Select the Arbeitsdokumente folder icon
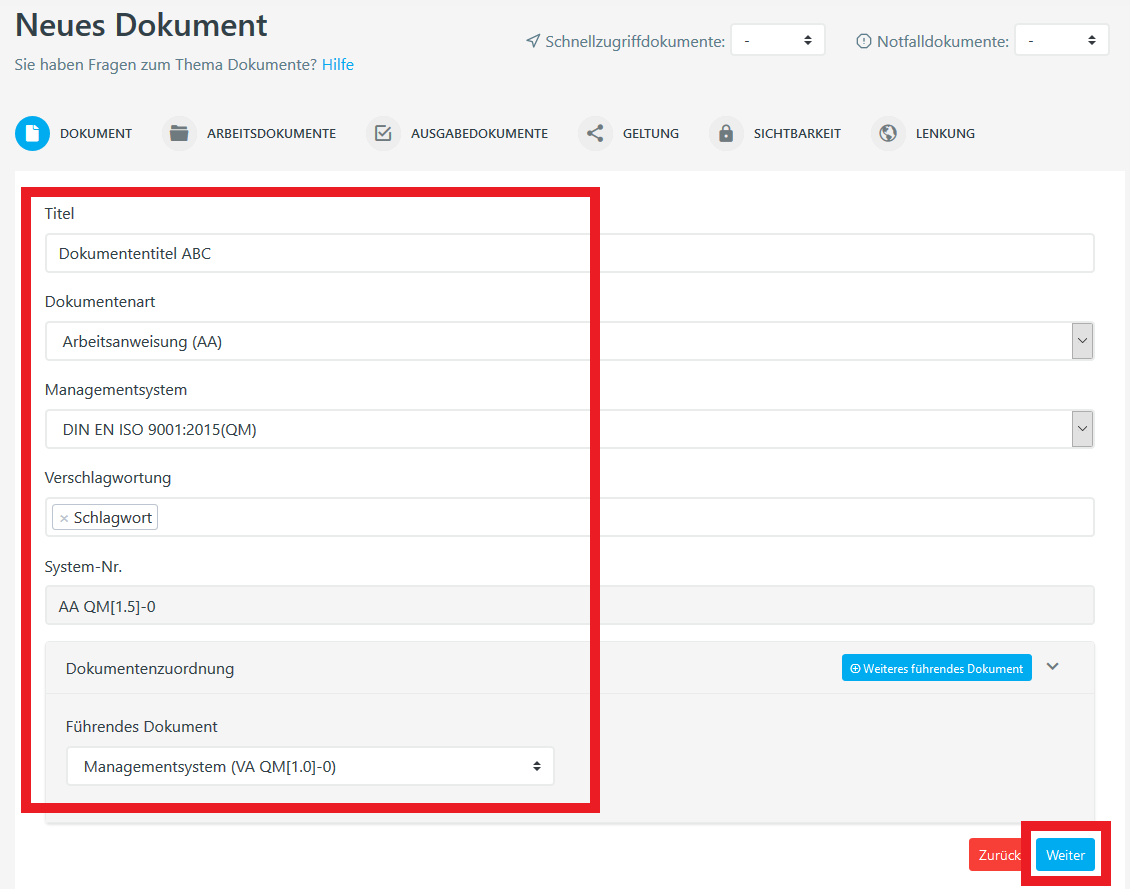 pos(179,132)
